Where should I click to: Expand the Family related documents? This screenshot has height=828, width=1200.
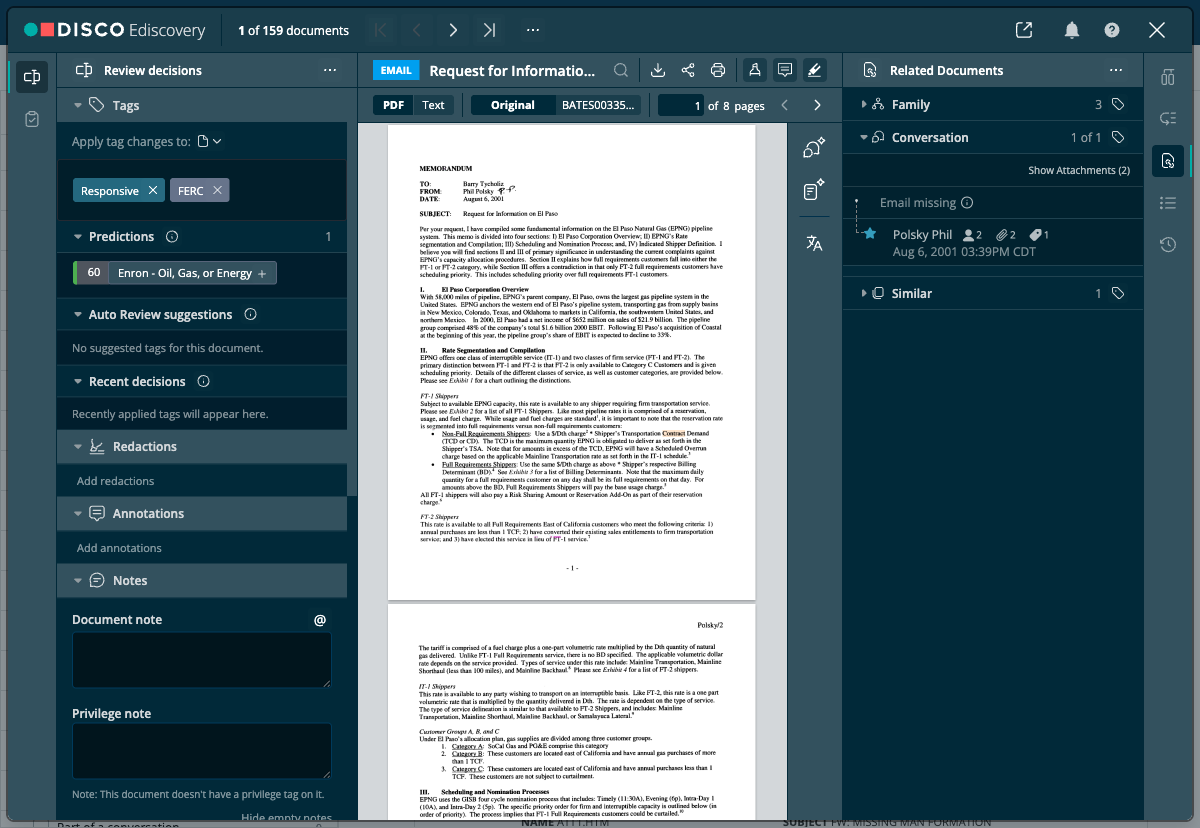tap(864, 104)
